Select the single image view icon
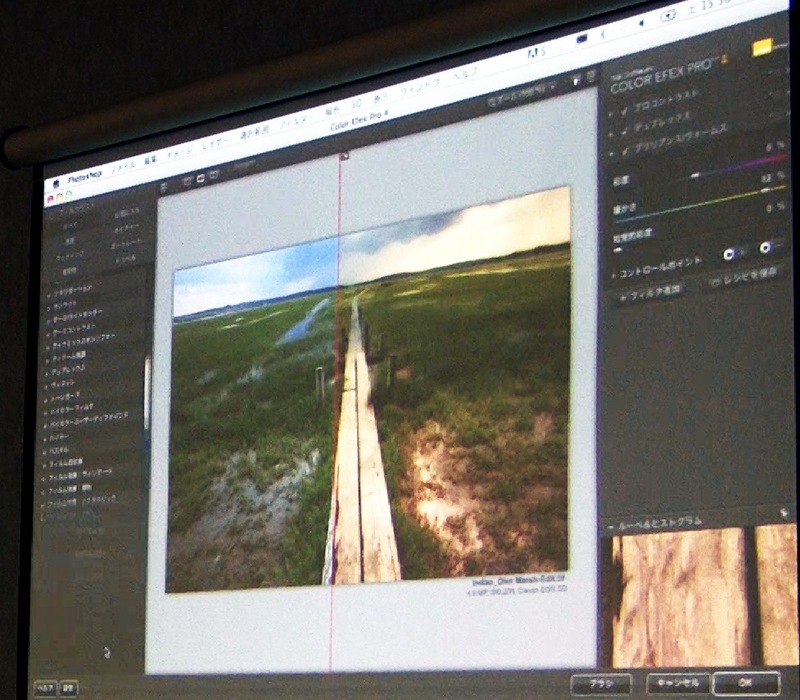The height and width of the screenshot is (700, 800). [x=187, y=181]
